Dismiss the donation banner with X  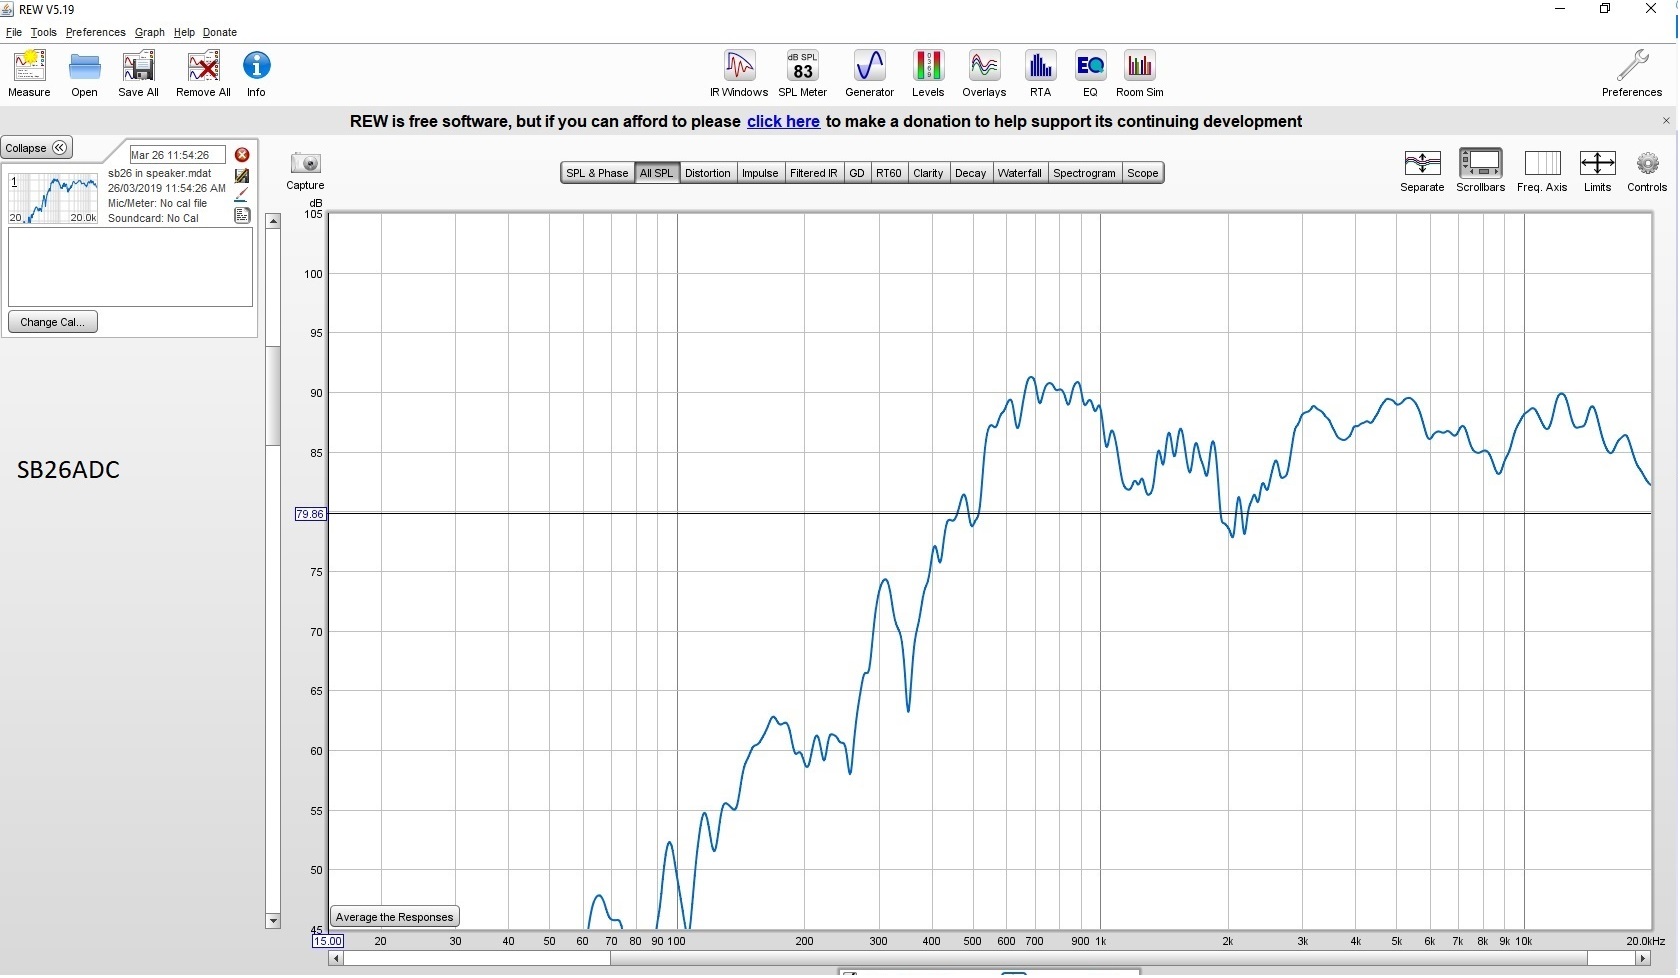click(x=1666, y=121)
